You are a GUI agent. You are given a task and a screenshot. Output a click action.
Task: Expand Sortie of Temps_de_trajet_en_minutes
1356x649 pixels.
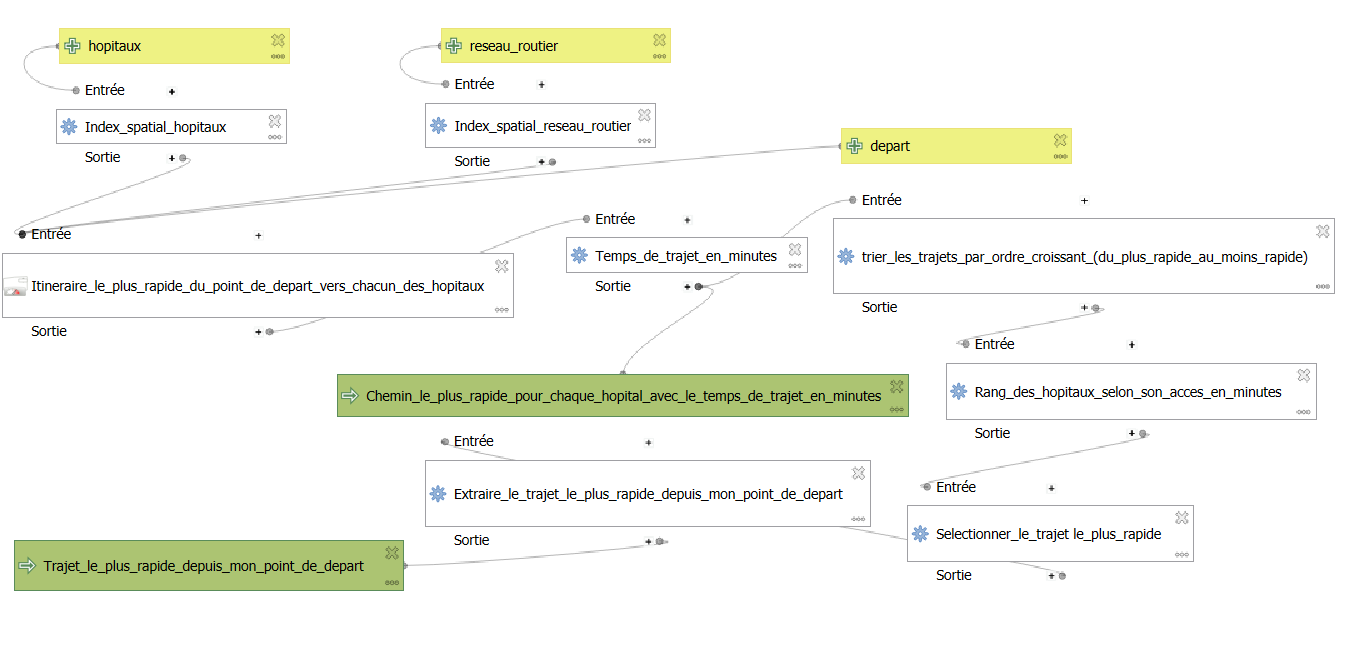687,287
